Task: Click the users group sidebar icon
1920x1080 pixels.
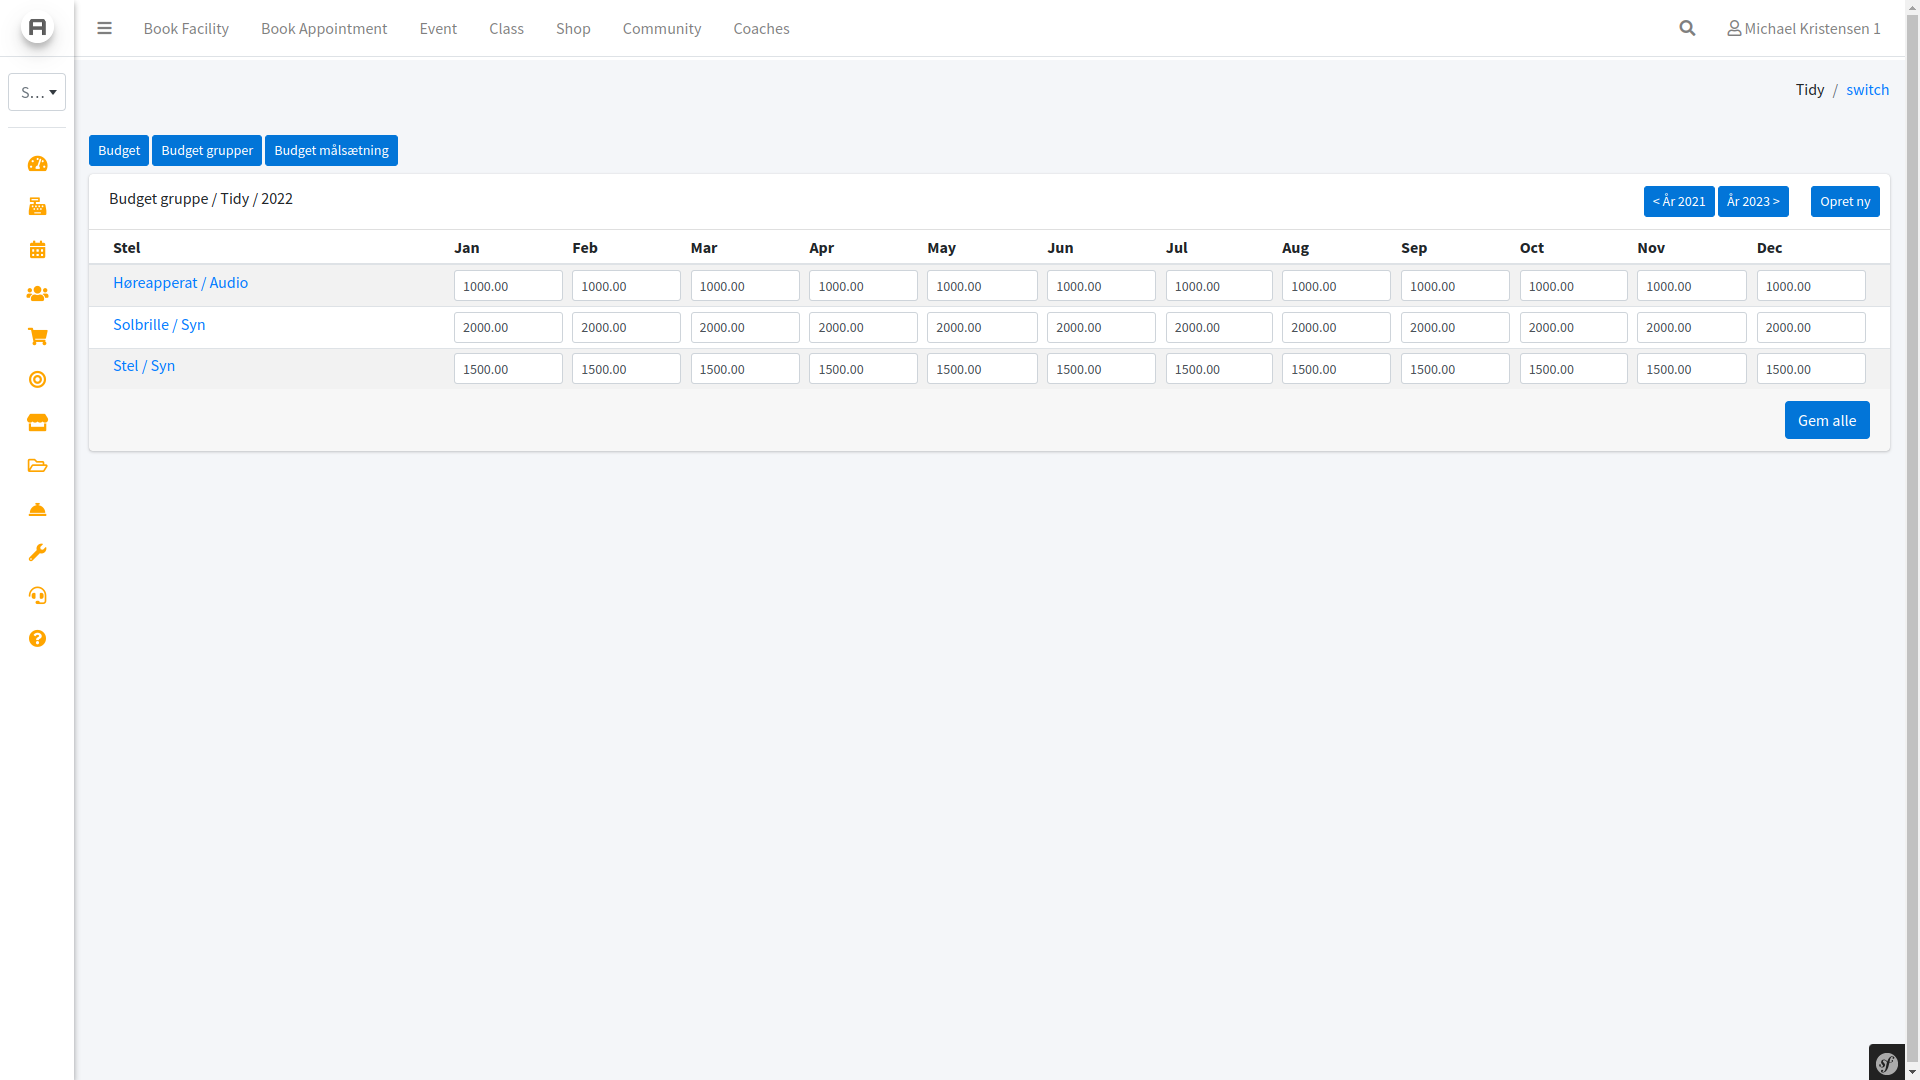Action: pos(37,293)
